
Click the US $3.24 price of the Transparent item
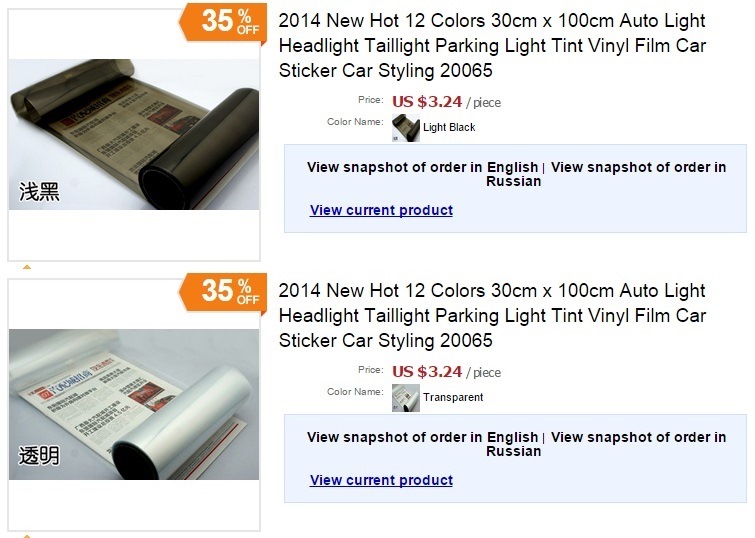427,372
